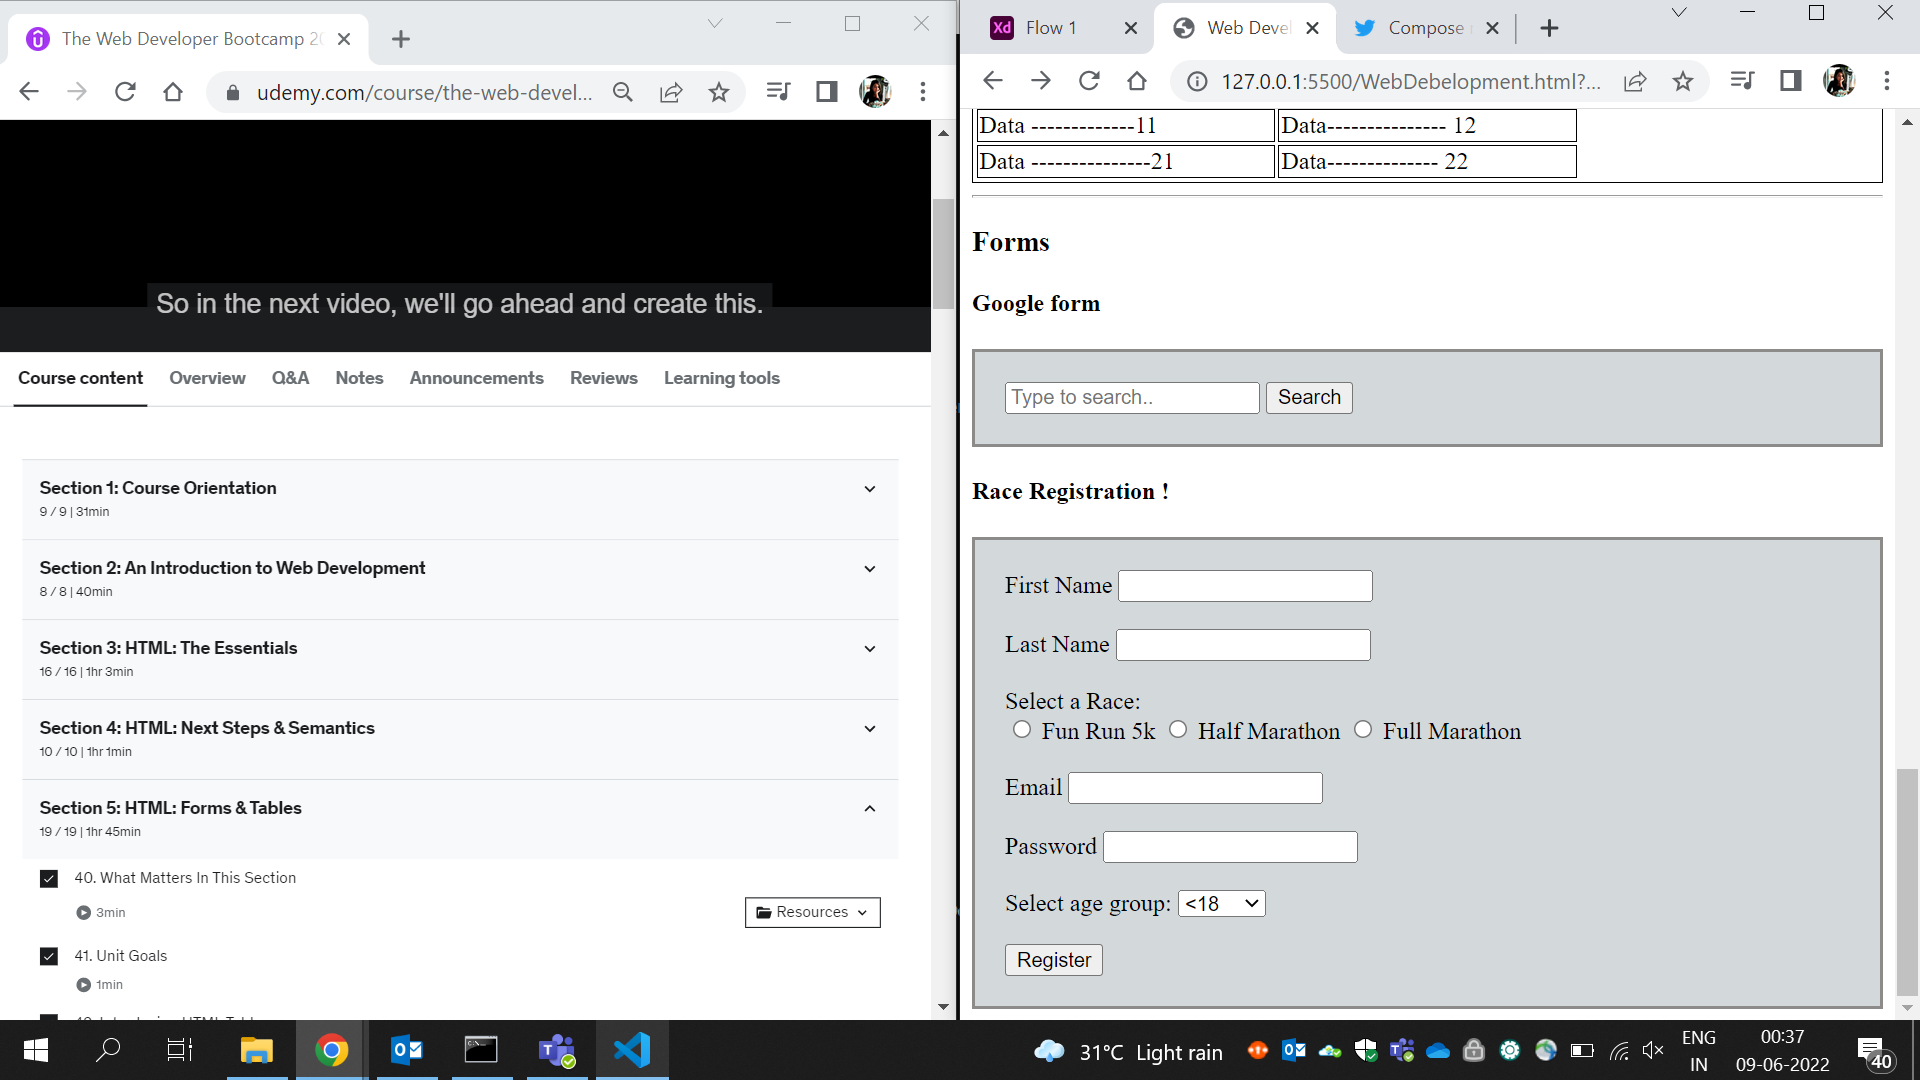Click zoom magnifier icon in Udemy address bar
The height and width of the screenshot is (1080, 1920).
click(623, 93)
